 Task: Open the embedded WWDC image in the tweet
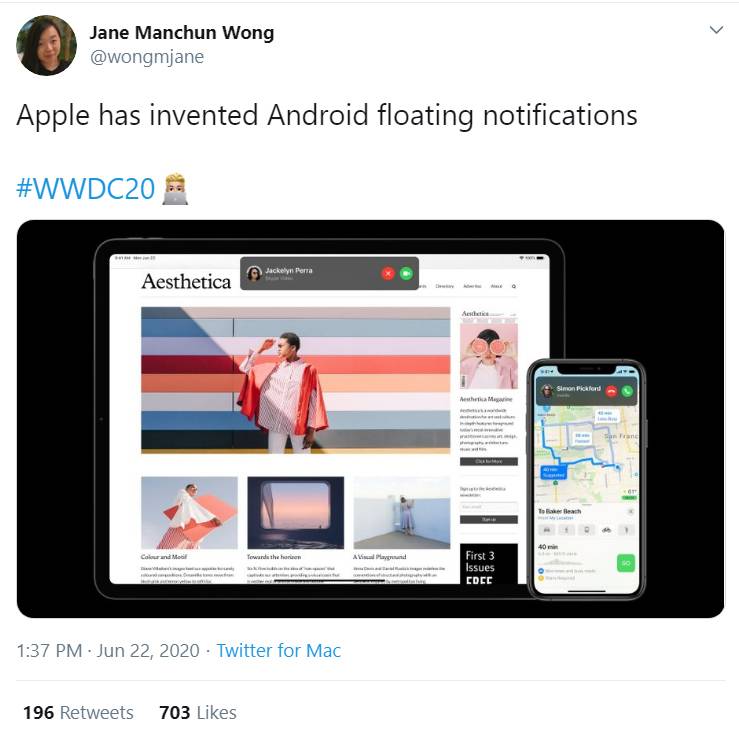[370, 418]
